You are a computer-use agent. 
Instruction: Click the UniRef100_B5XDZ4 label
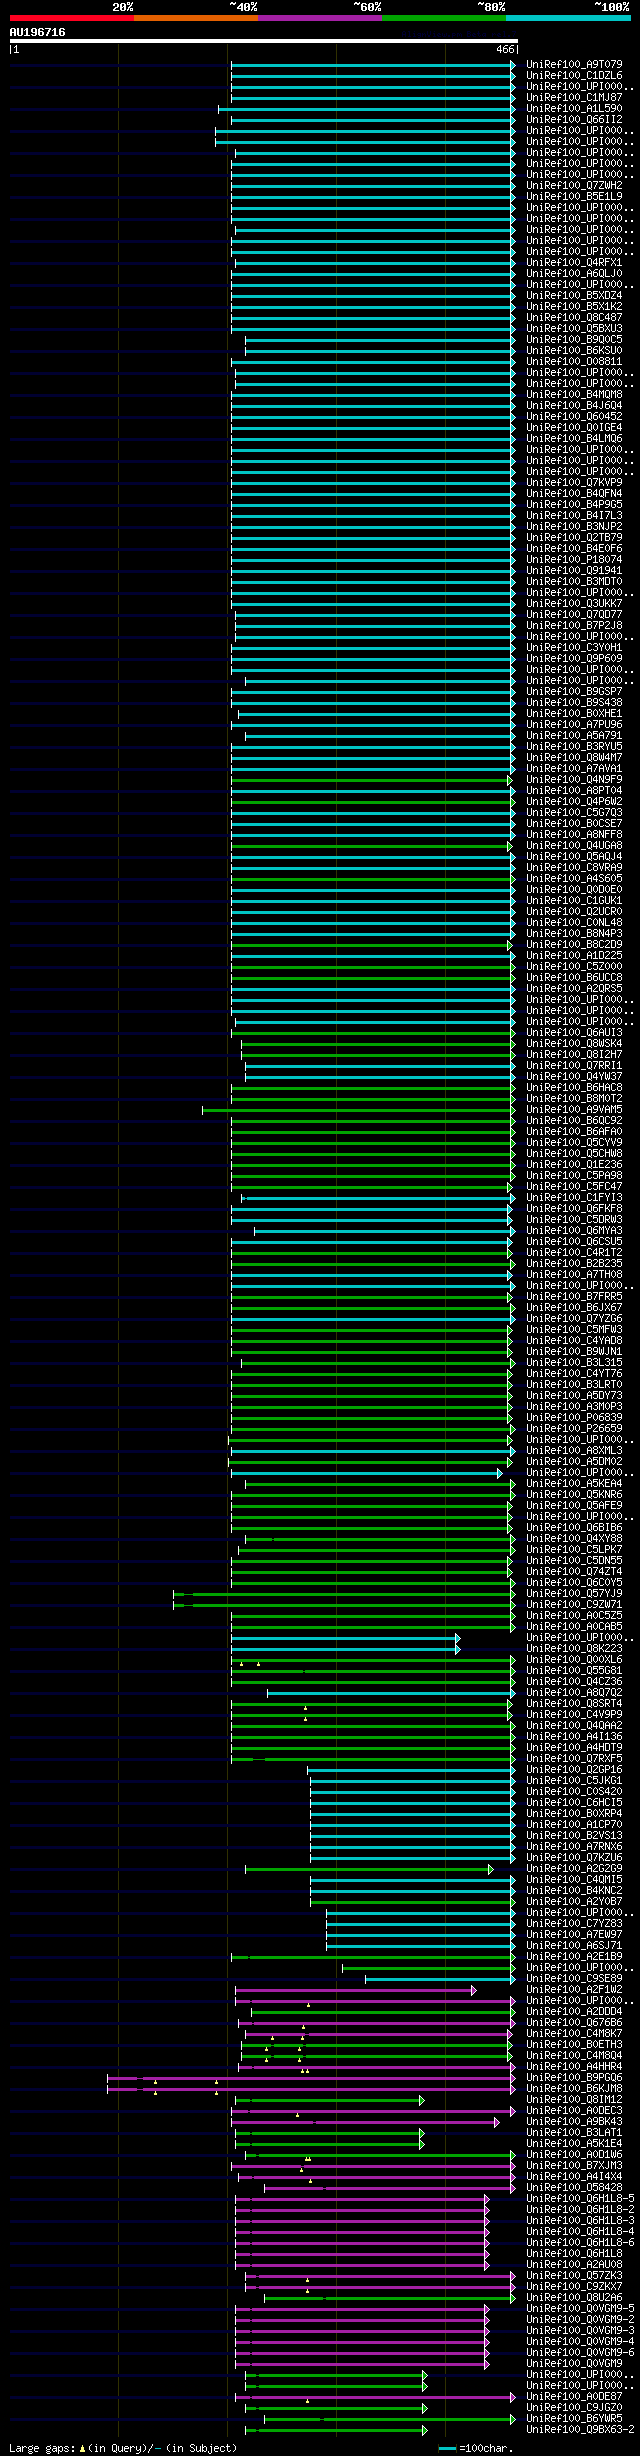(x=574, y=295)
